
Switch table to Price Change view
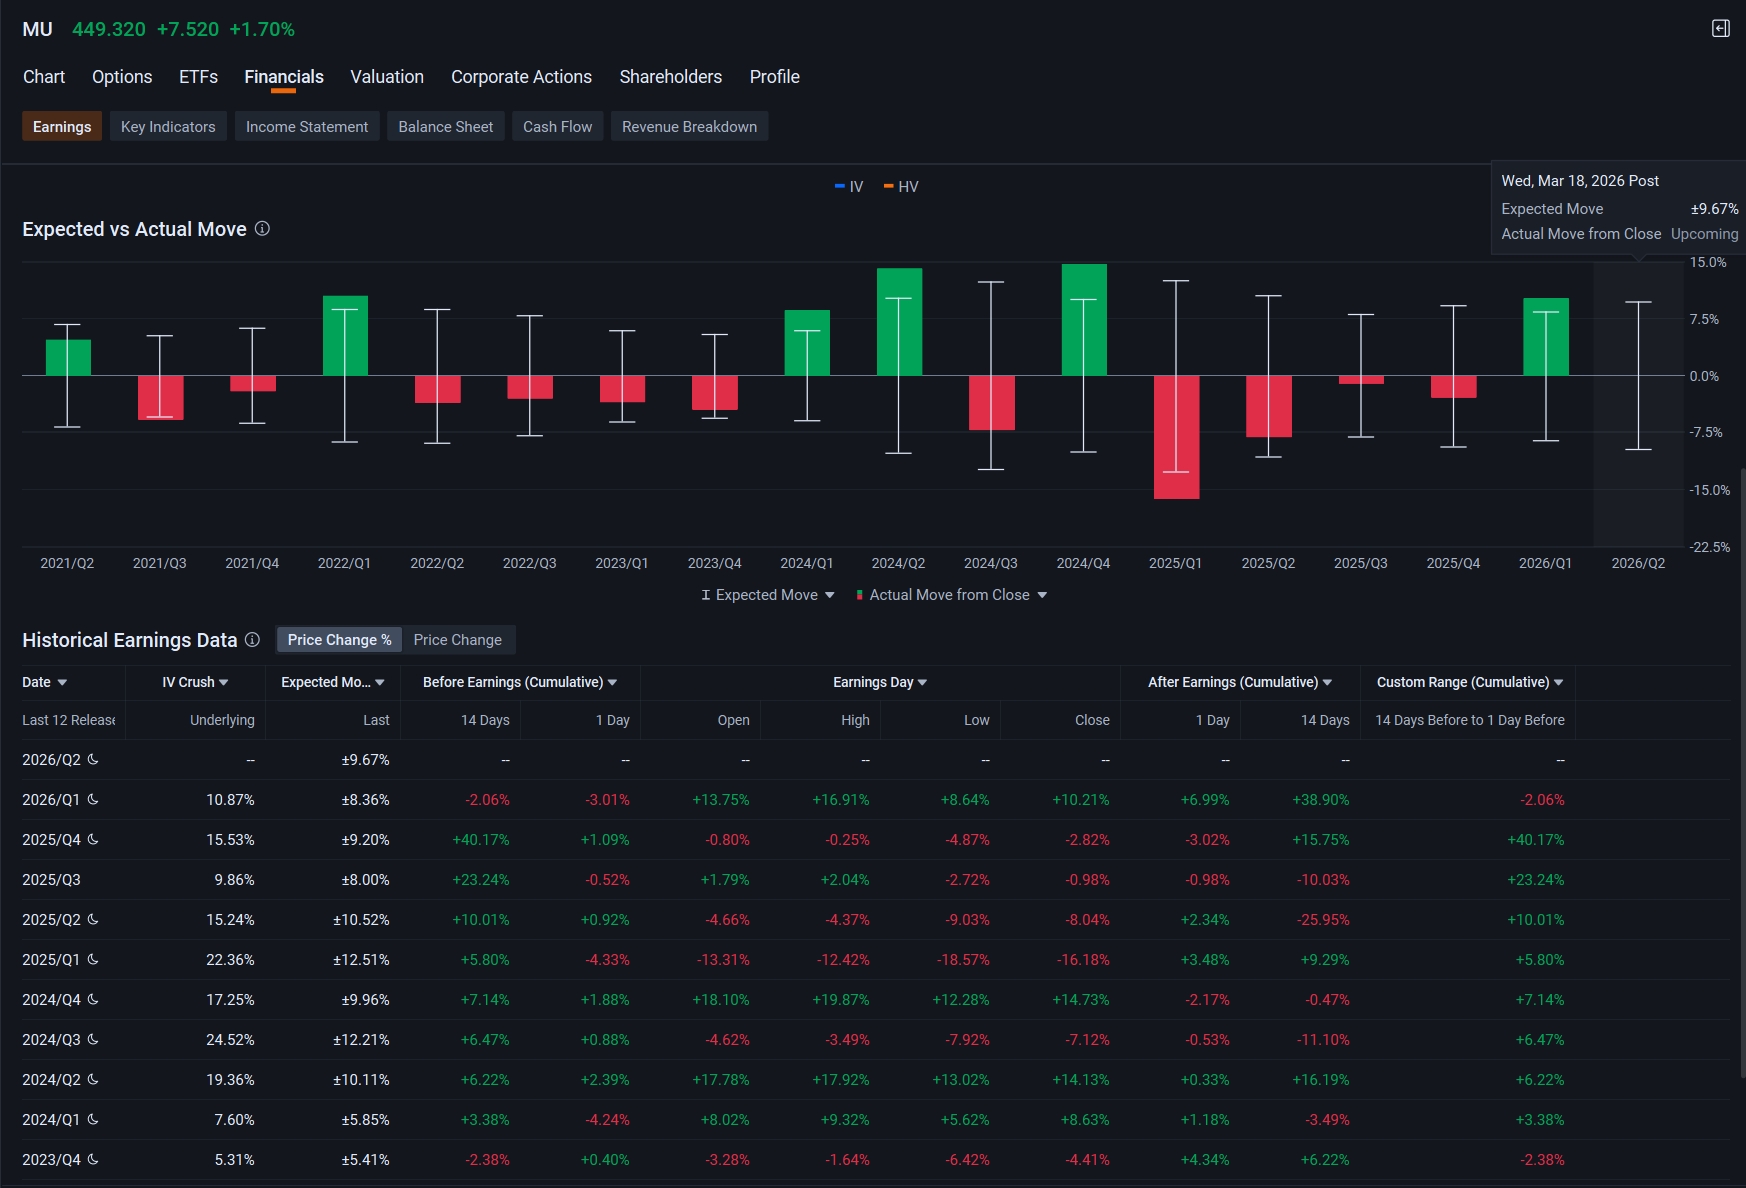pos(457,640)
